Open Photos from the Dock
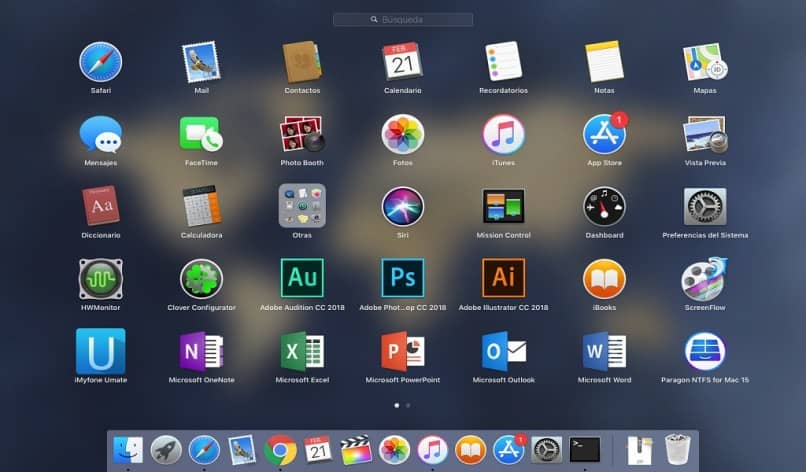This screenshot has width=806, height=472. pyautogui.click(x=394, y=450)
